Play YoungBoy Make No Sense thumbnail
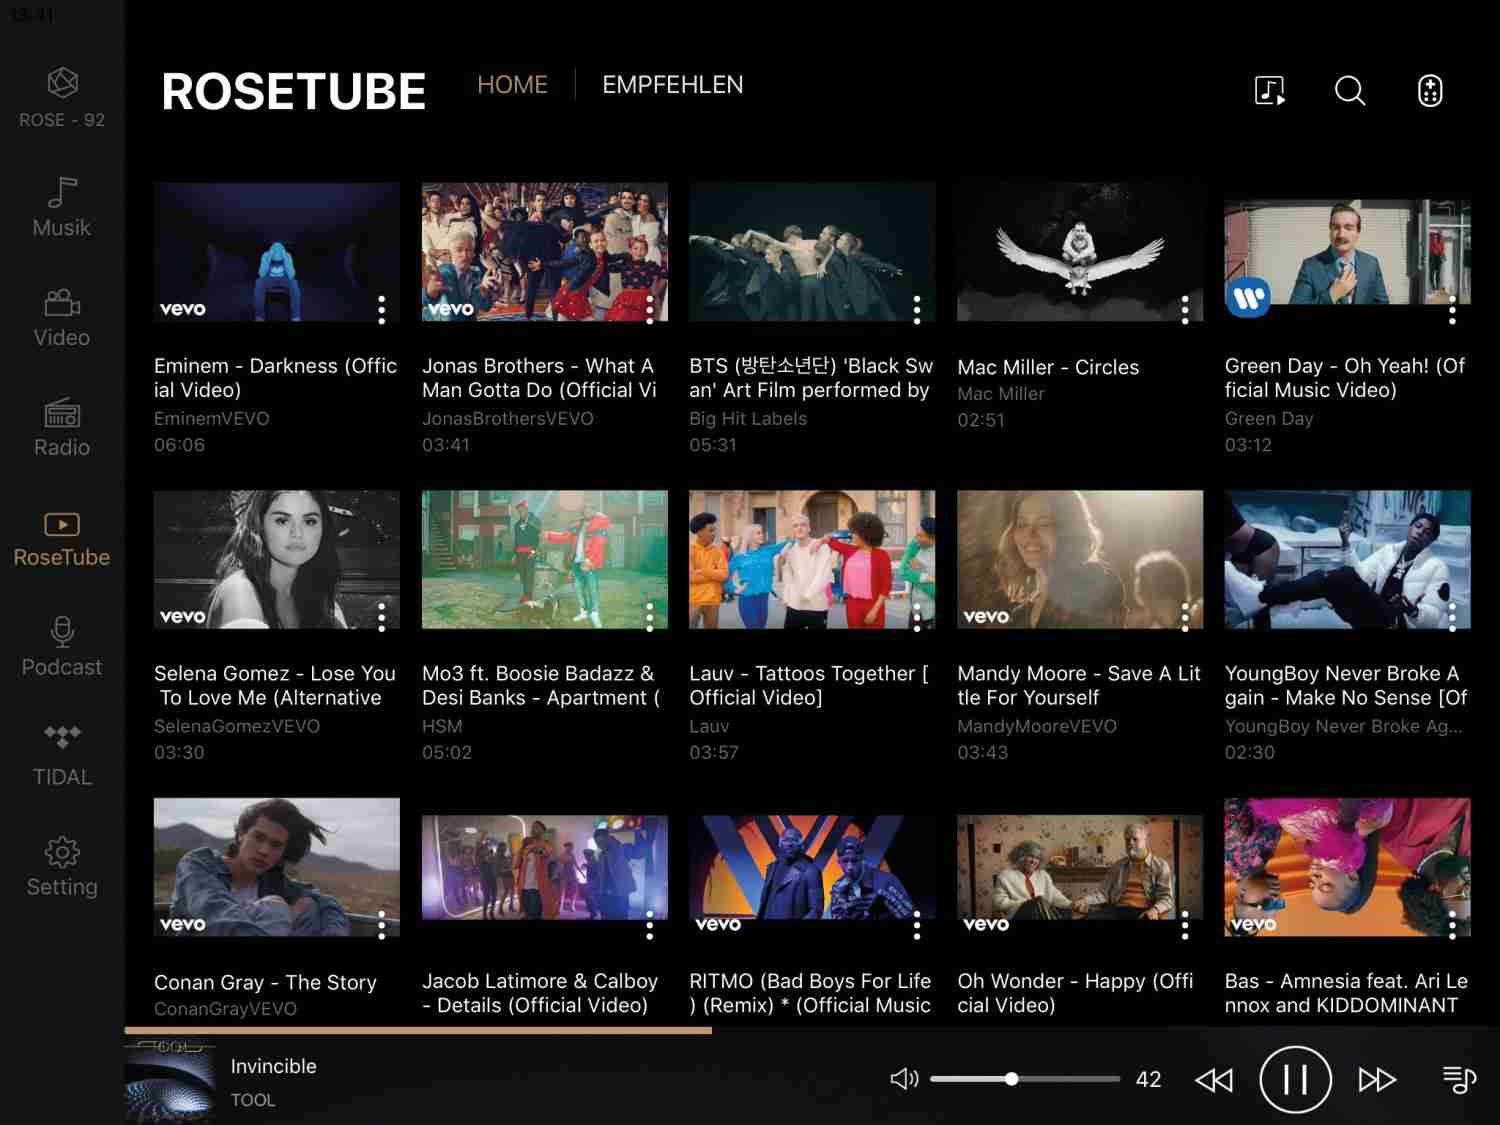The height and width of the screenshot is (1125, 1500). tap(1348, 559)
